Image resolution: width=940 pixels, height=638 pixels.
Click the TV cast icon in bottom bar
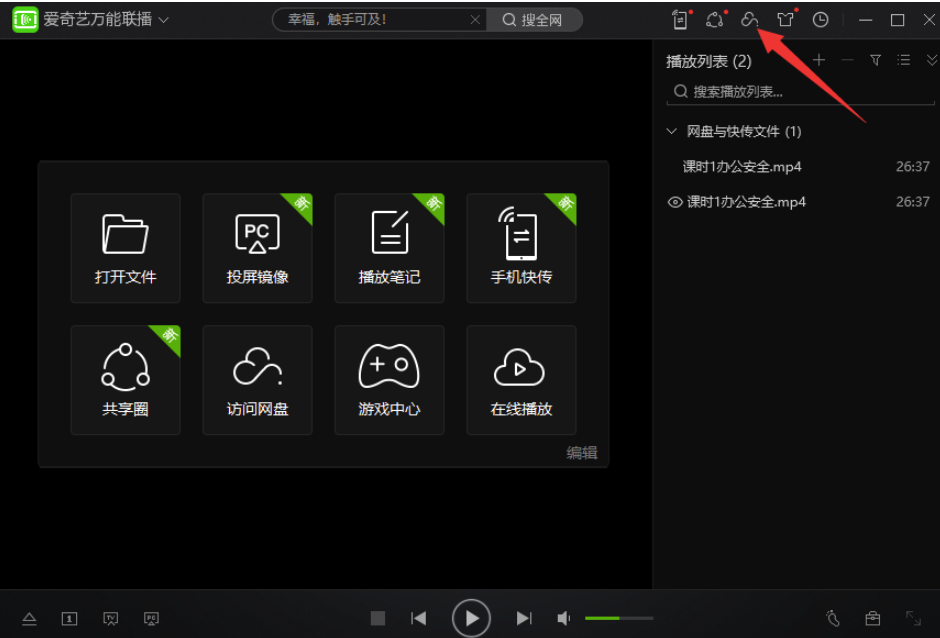110,618
